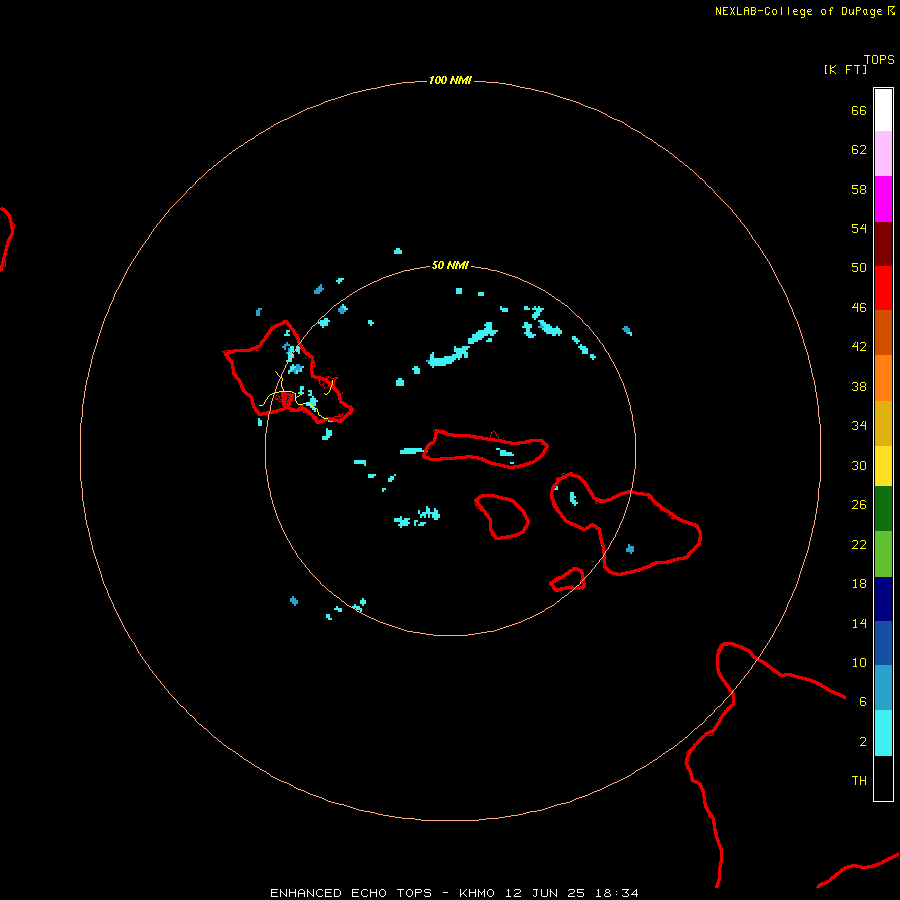Click the legend value "50"
The image size is (900, 900).
click(859, 267)
